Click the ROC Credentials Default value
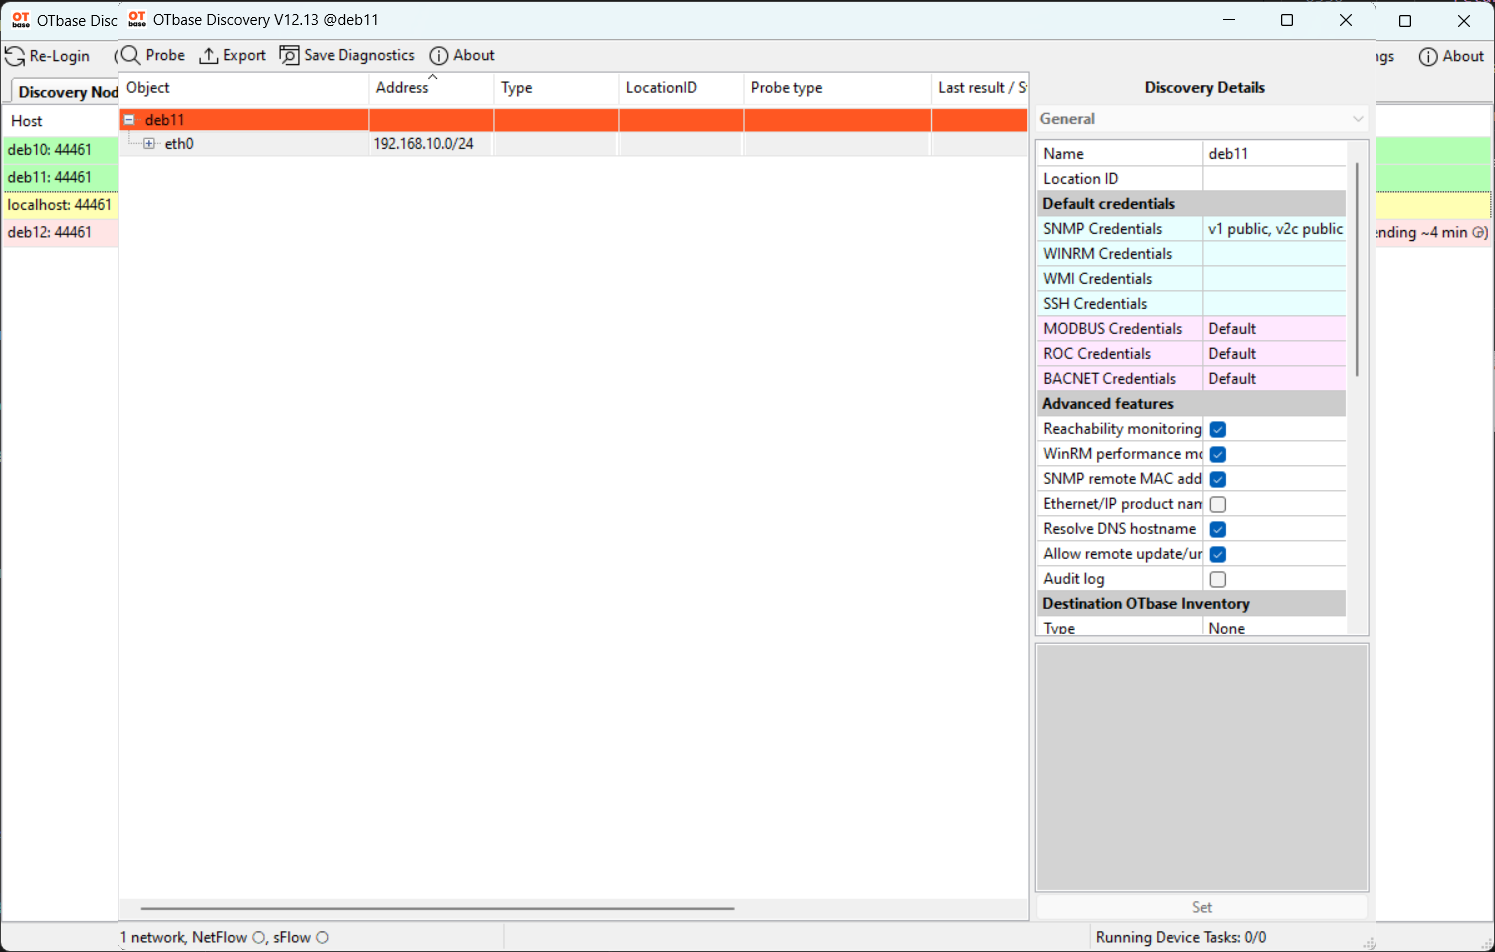The width and height of the screenshot is (1495, 952). 1274,353
